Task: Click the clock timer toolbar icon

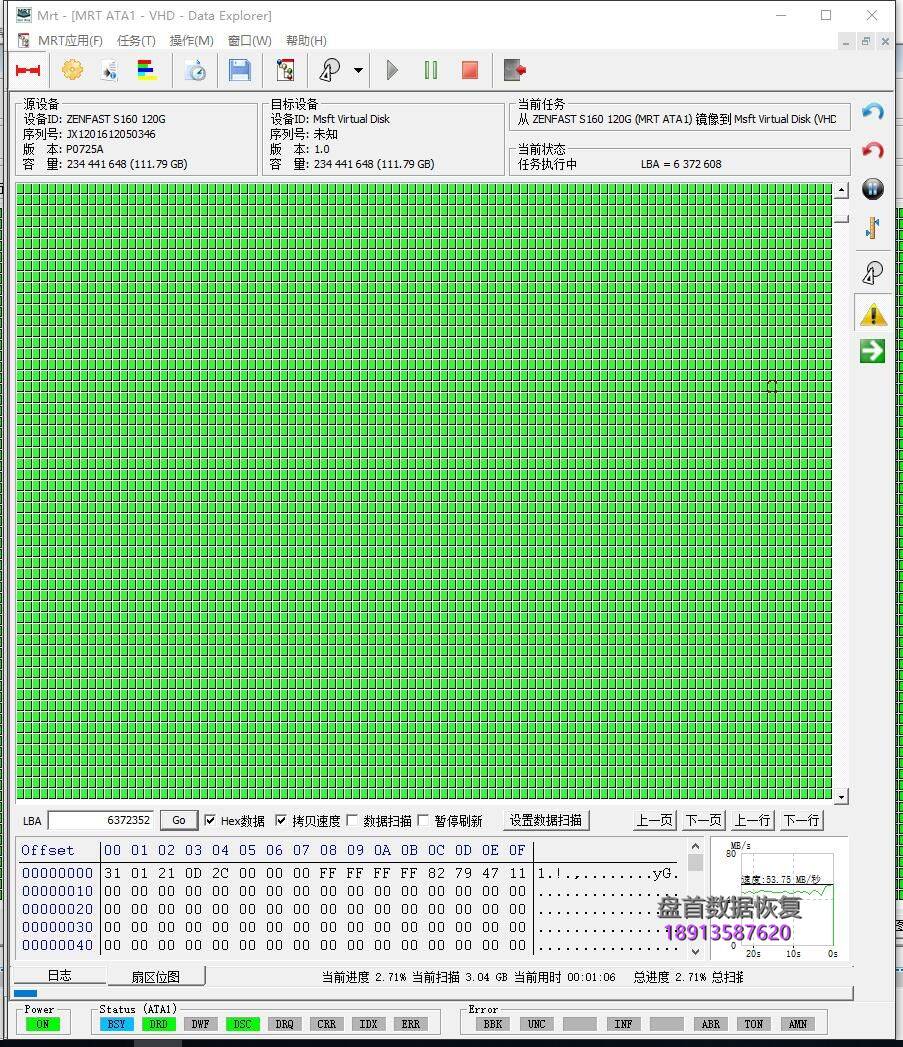Action: tap(195, 70)
